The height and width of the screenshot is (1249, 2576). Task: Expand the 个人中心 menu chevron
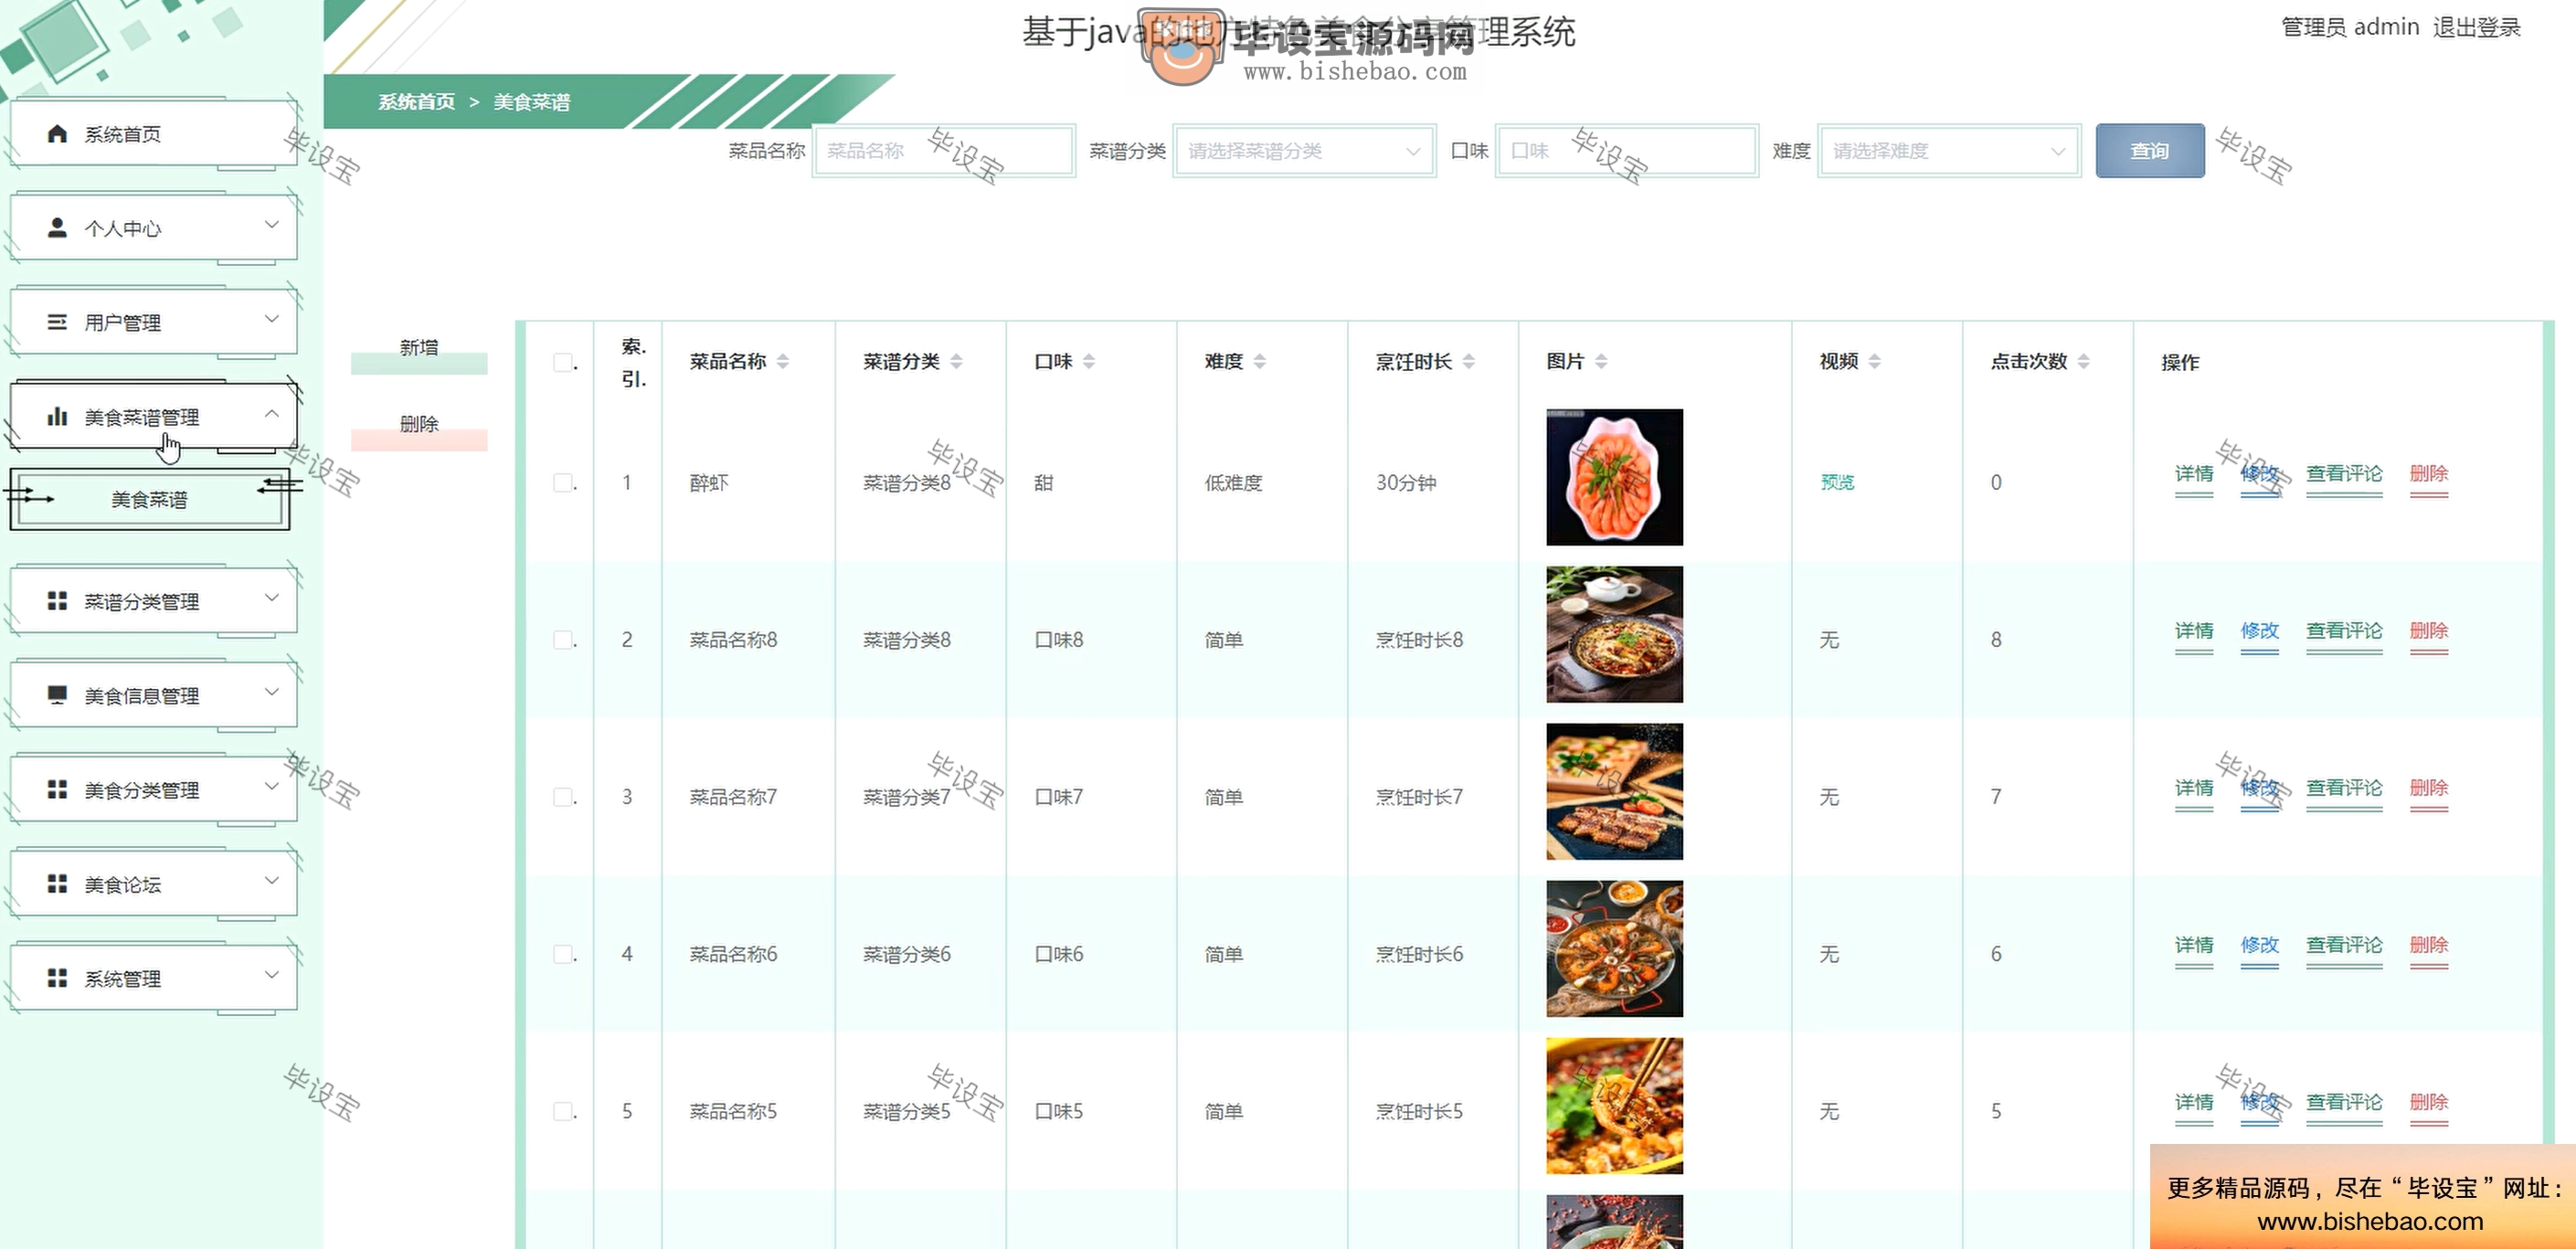coord(271,224)
